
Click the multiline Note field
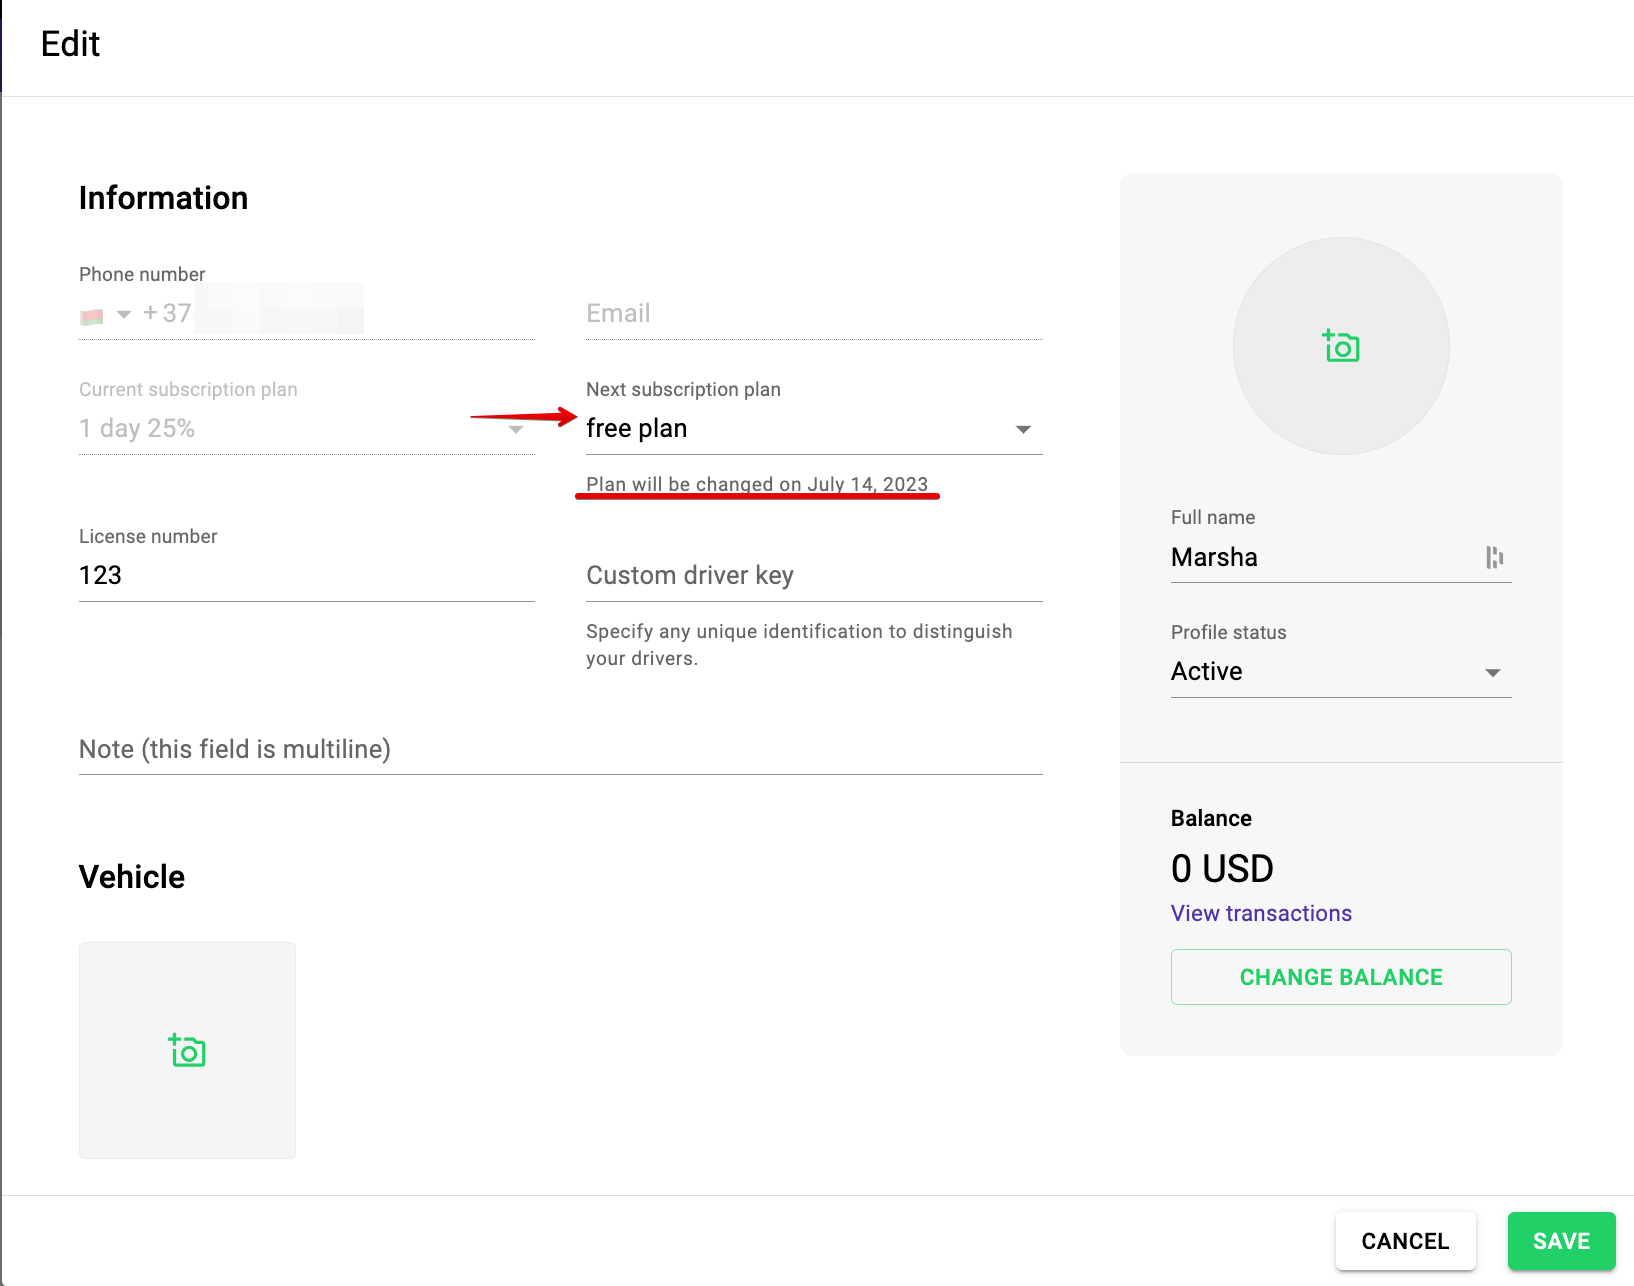click(560, 750)
